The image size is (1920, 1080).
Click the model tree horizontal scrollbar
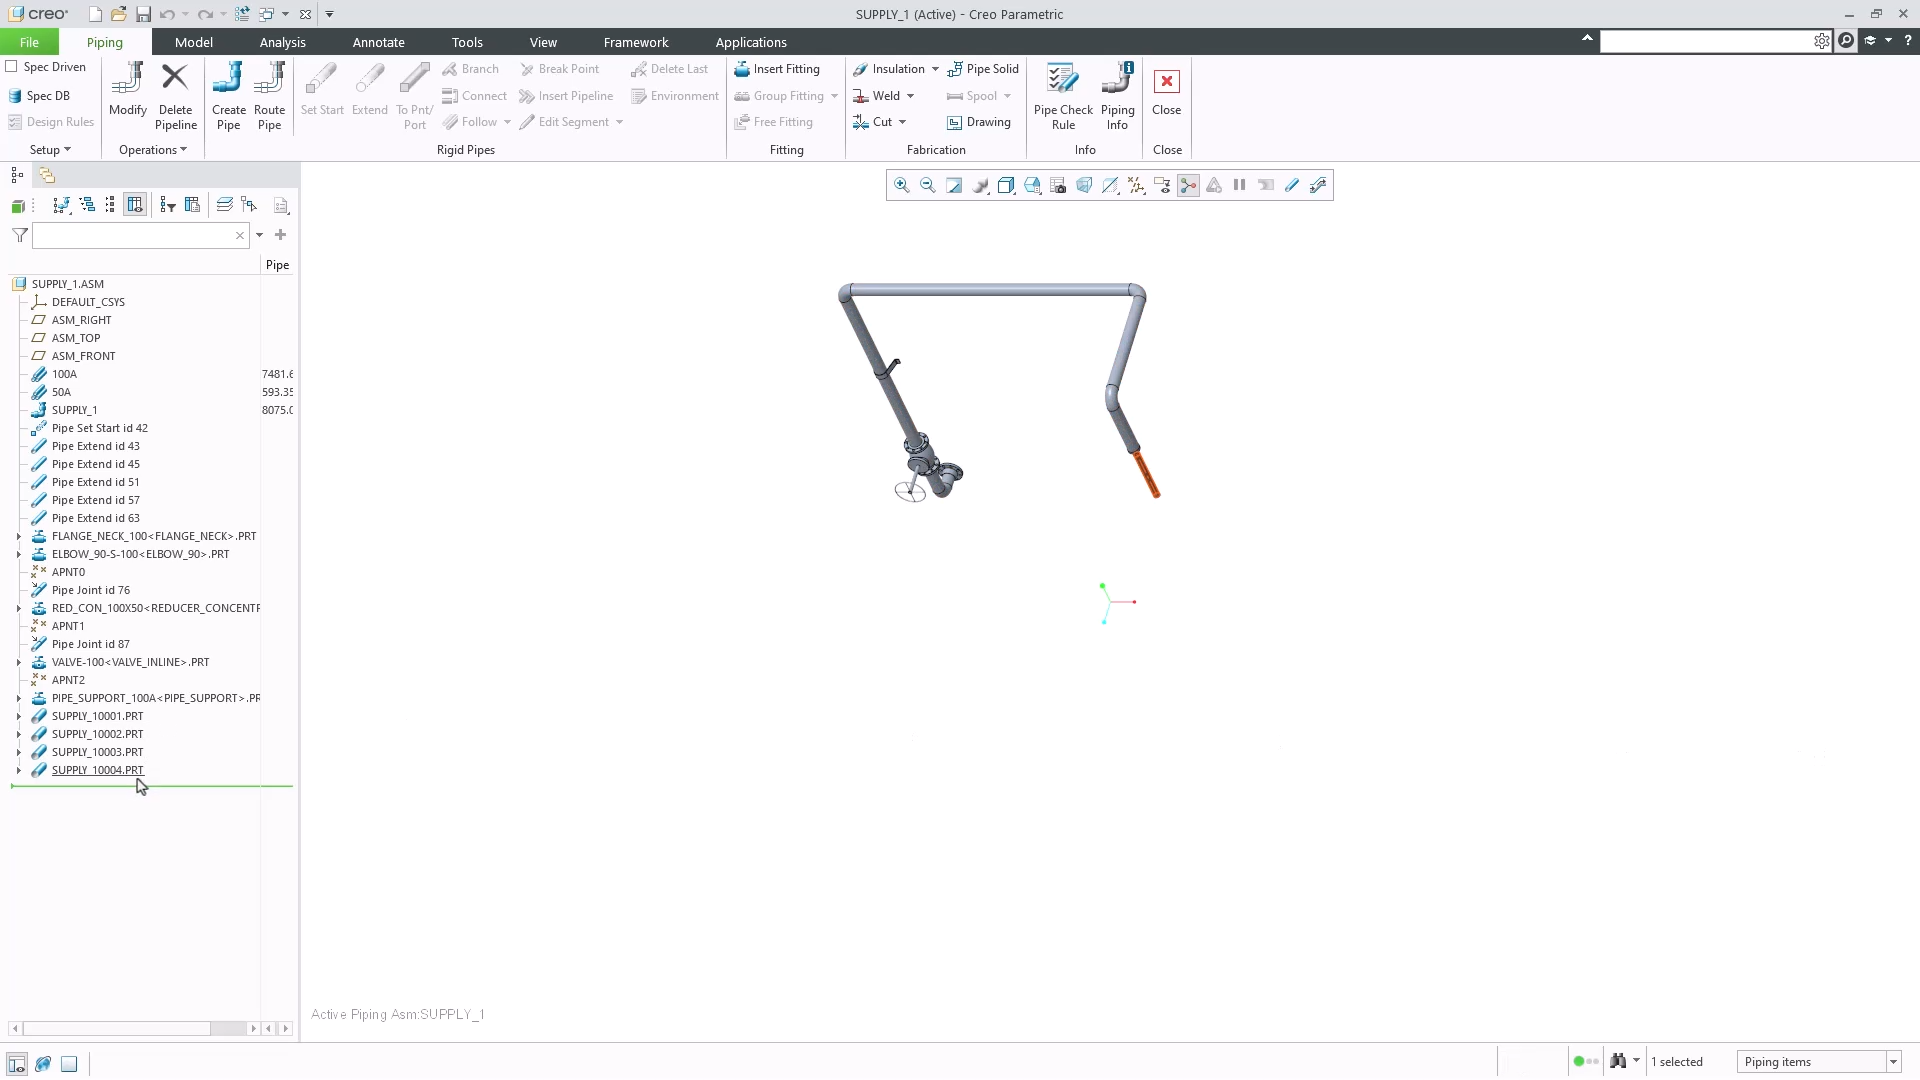tap(118, 1029)
